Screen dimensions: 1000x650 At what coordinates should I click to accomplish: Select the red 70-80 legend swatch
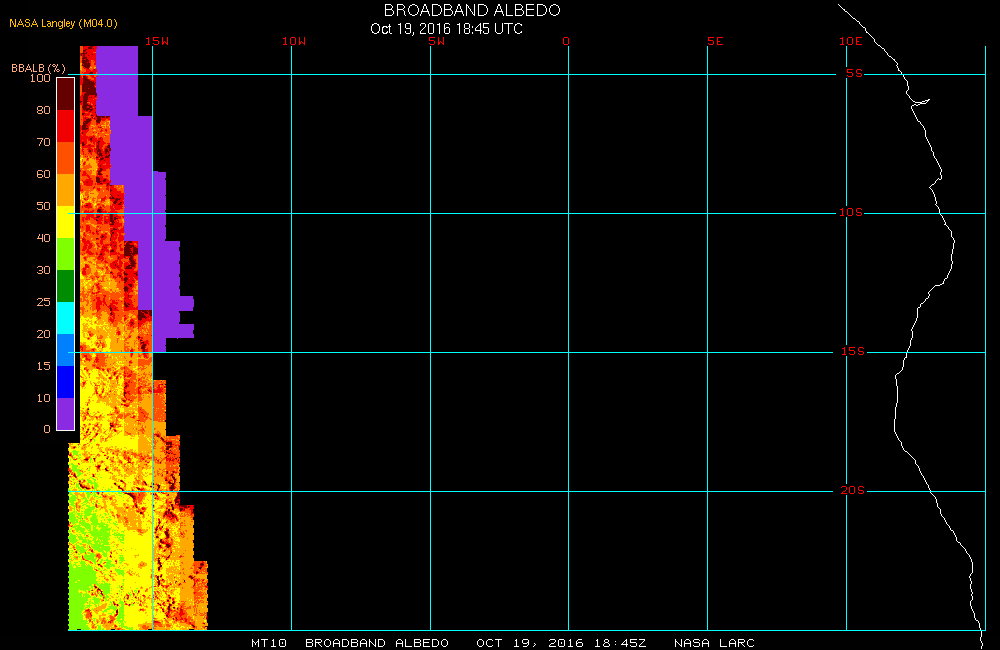click(x=66, y=126)
